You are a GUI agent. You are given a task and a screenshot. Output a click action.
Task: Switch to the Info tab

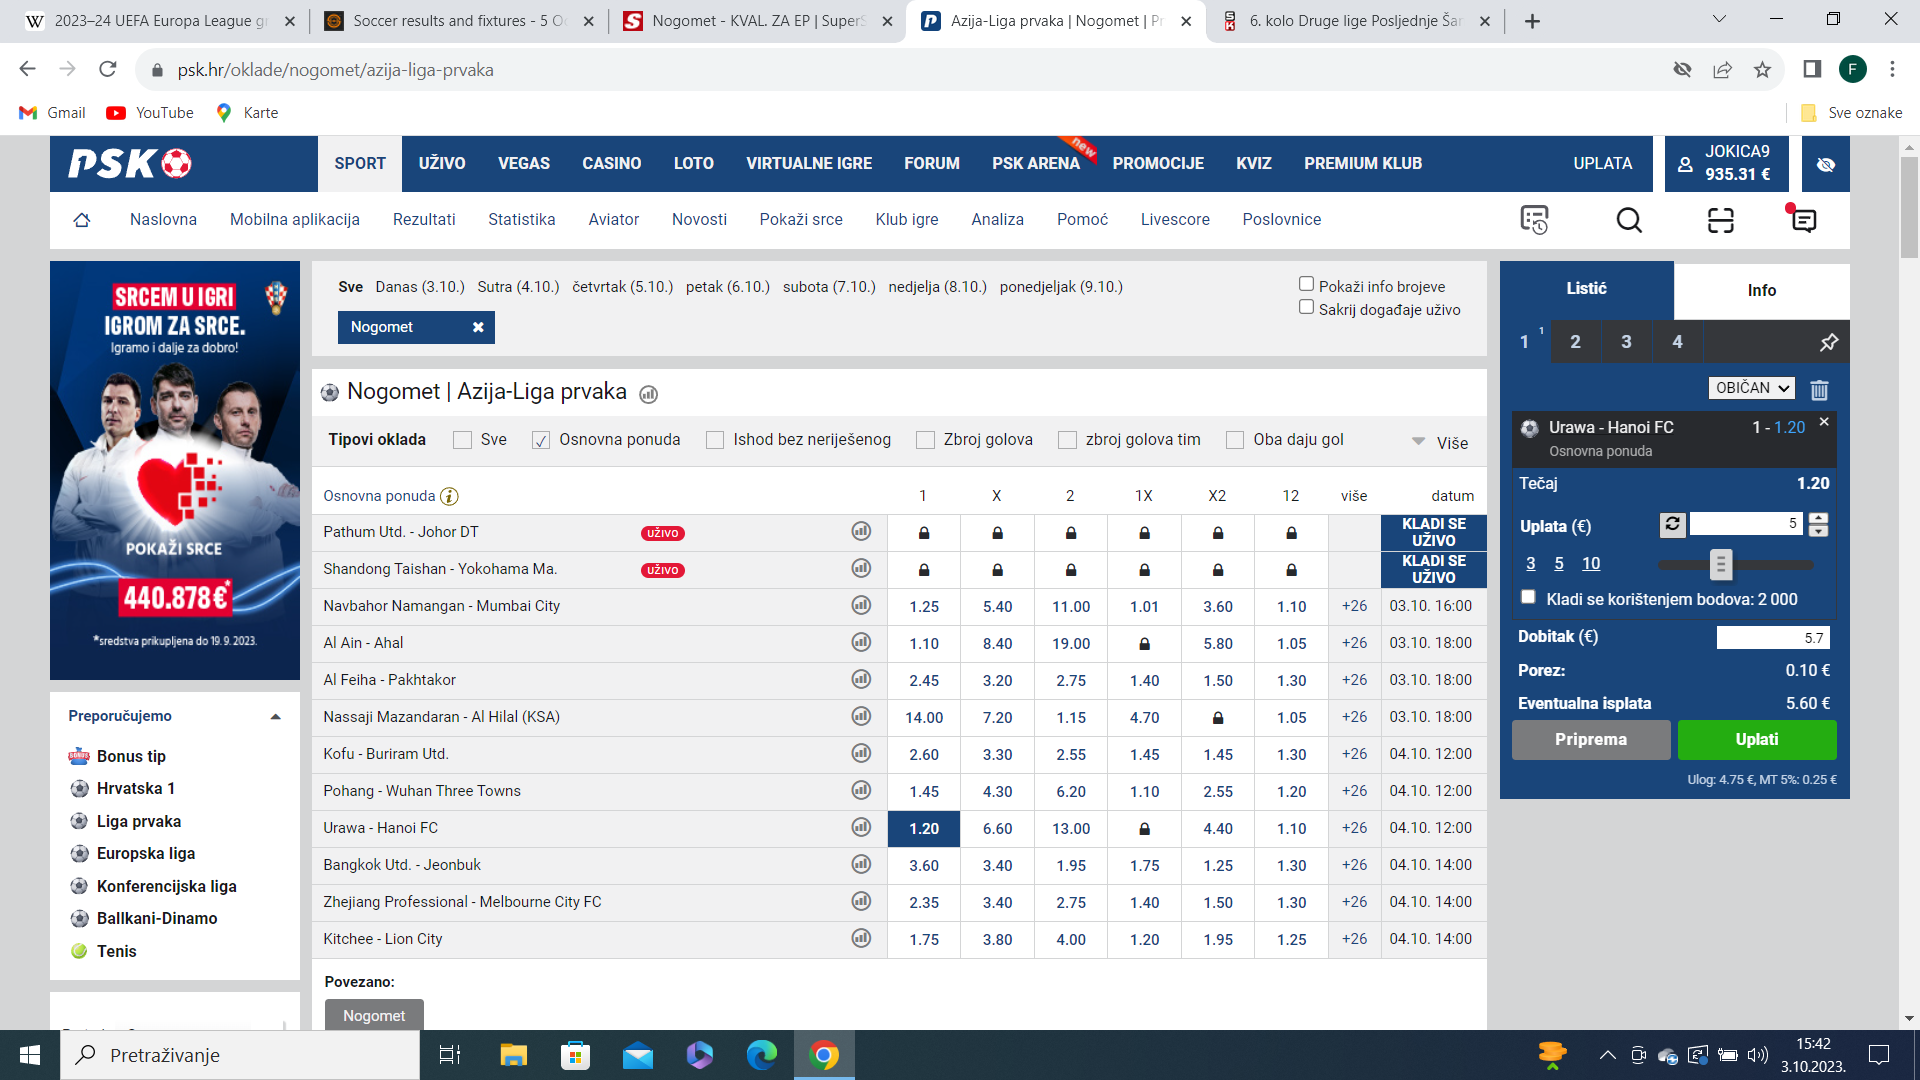[x=1762, y=290]
